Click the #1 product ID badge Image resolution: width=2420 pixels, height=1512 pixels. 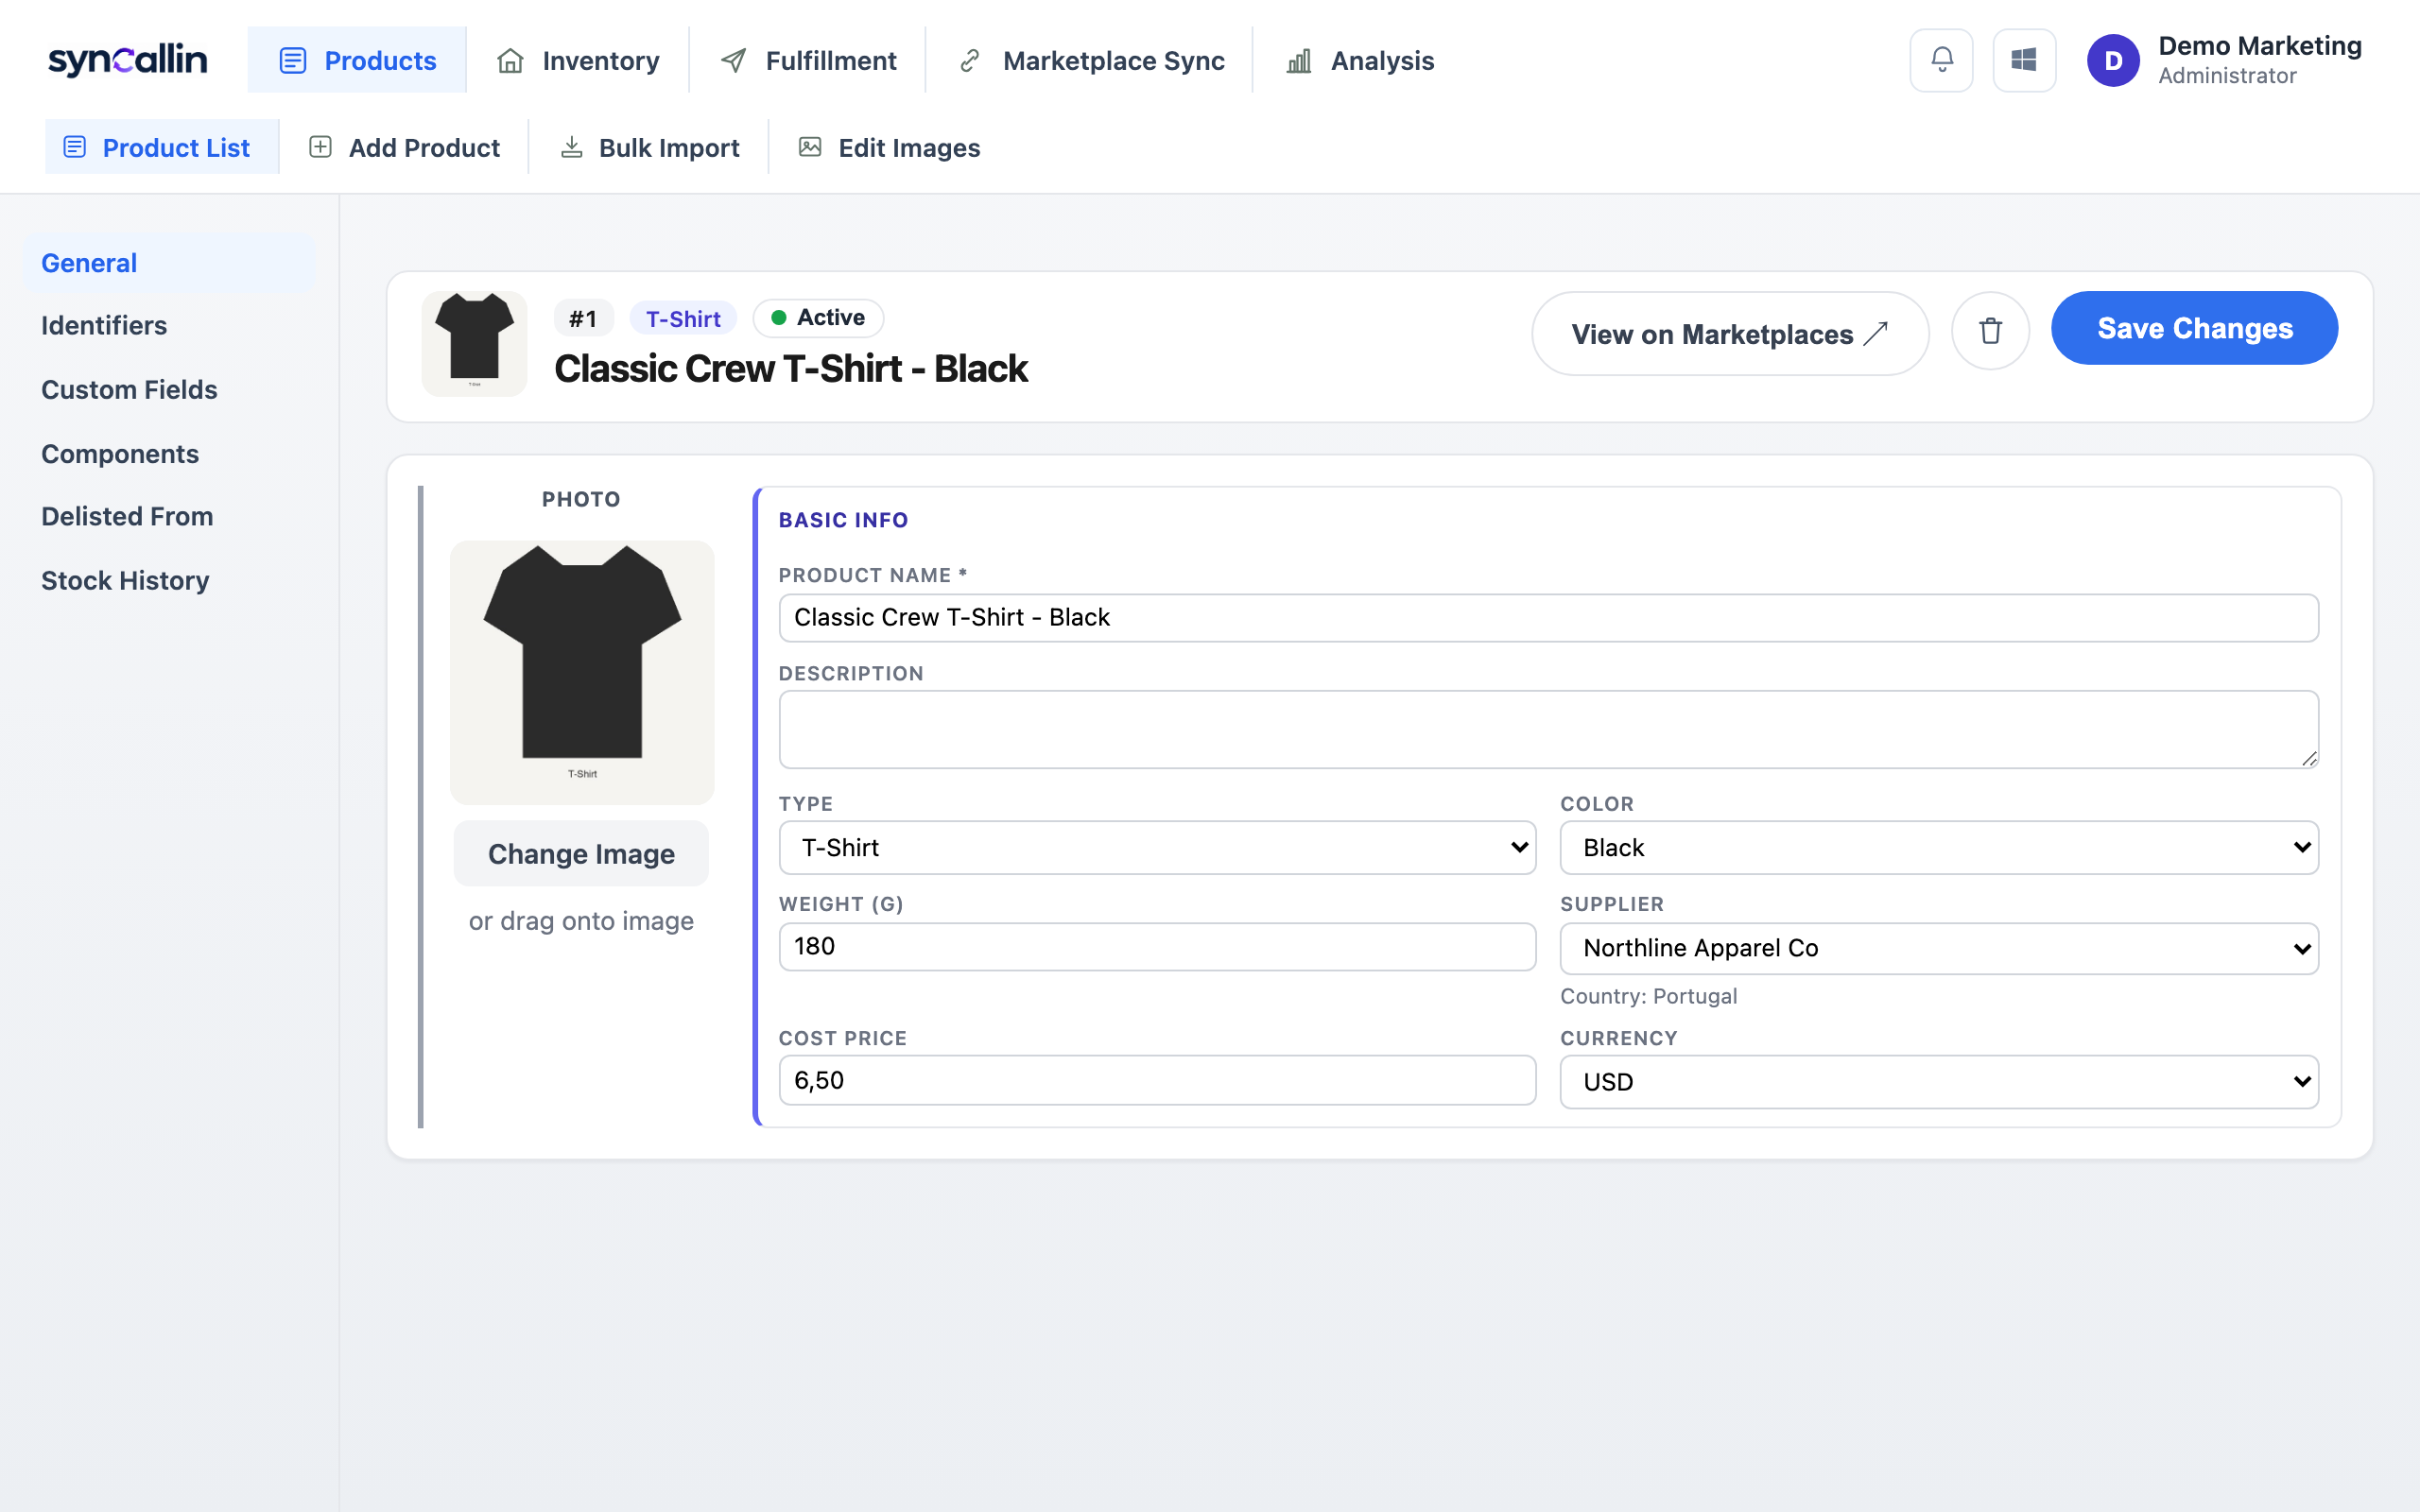pyautogui.click(x=583, y=319)
